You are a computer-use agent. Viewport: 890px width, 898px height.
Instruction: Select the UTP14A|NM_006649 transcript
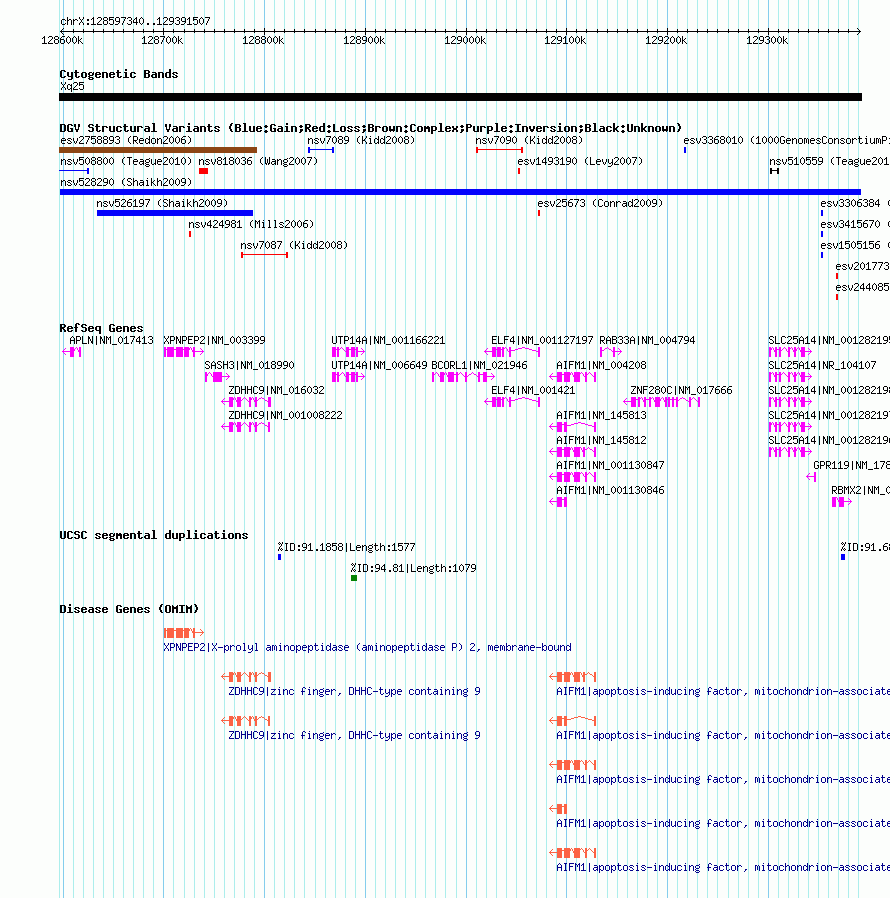click(348, 377)
